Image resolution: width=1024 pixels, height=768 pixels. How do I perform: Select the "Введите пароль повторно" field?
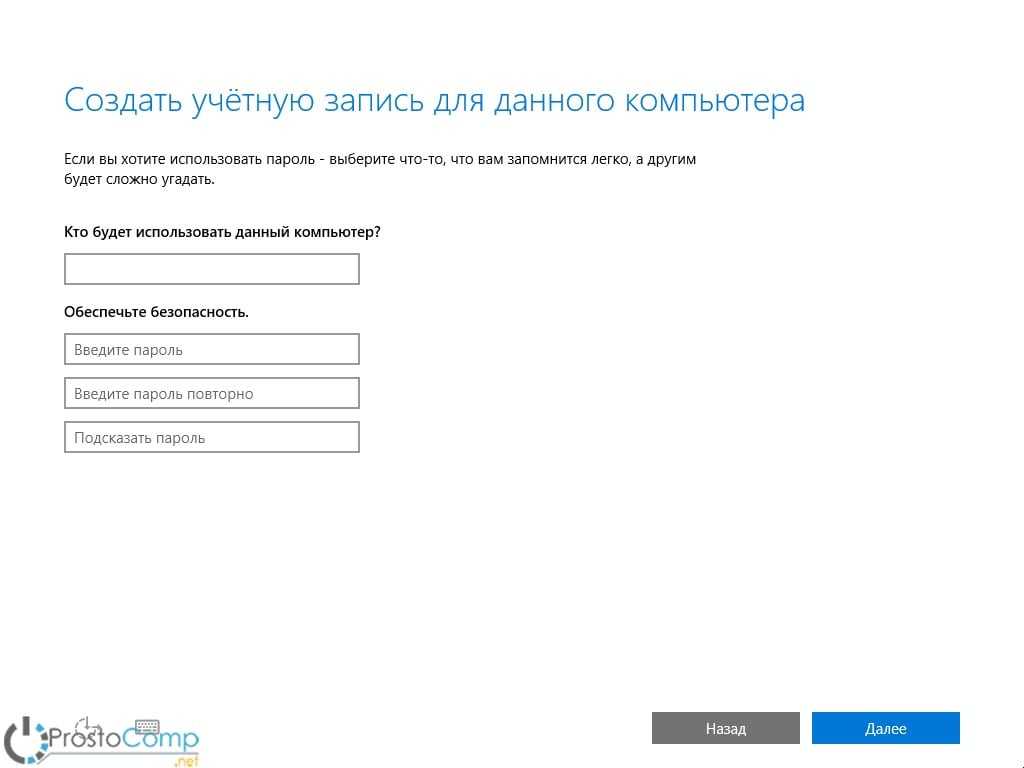(x=211, y=394)
